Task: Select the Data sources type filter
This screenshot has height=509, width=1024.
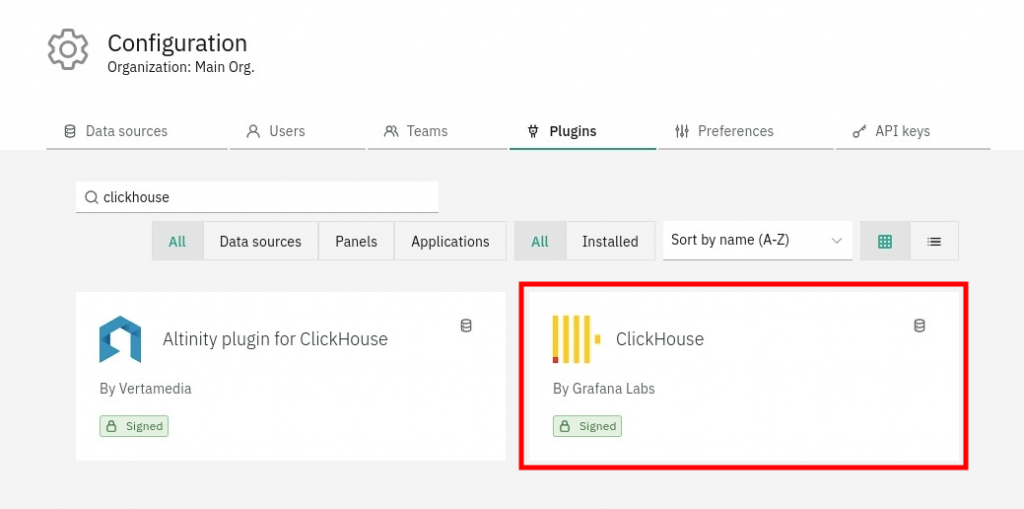Action: pos(260,241)
